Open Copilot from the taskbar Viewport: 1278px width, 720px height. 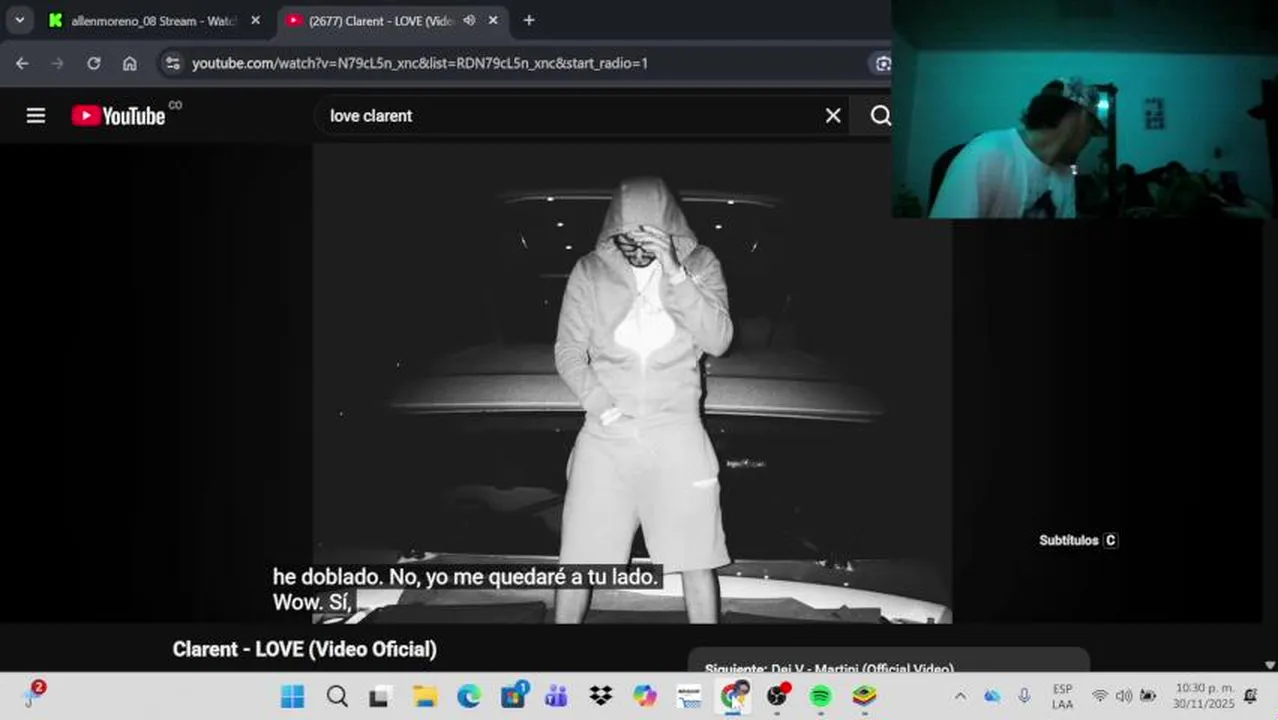645,696
